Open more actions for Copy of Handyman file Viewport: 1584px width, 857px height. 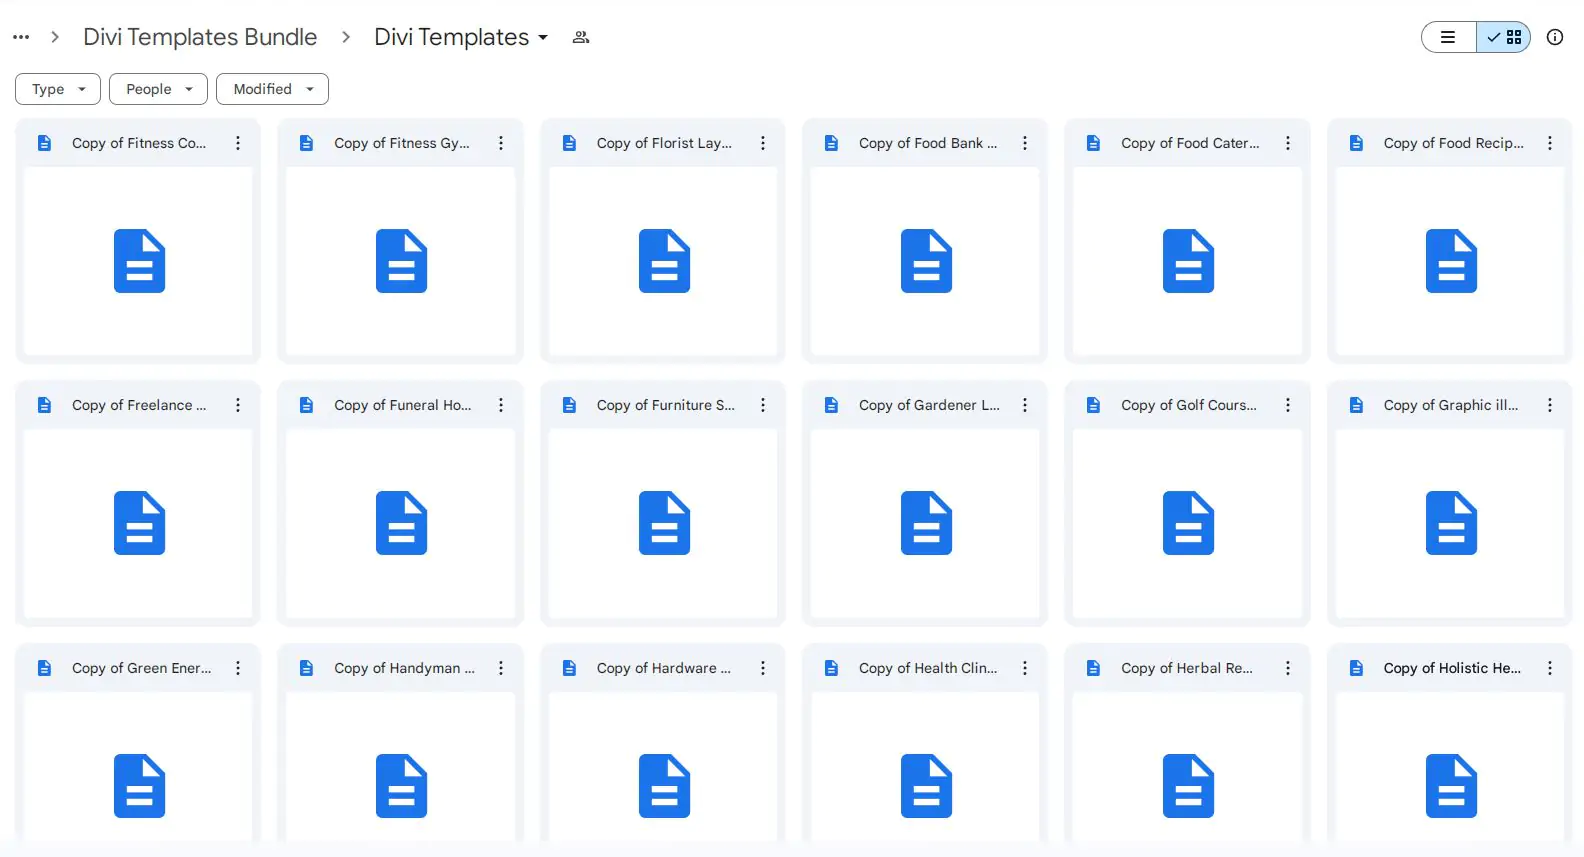coord(501,668)
